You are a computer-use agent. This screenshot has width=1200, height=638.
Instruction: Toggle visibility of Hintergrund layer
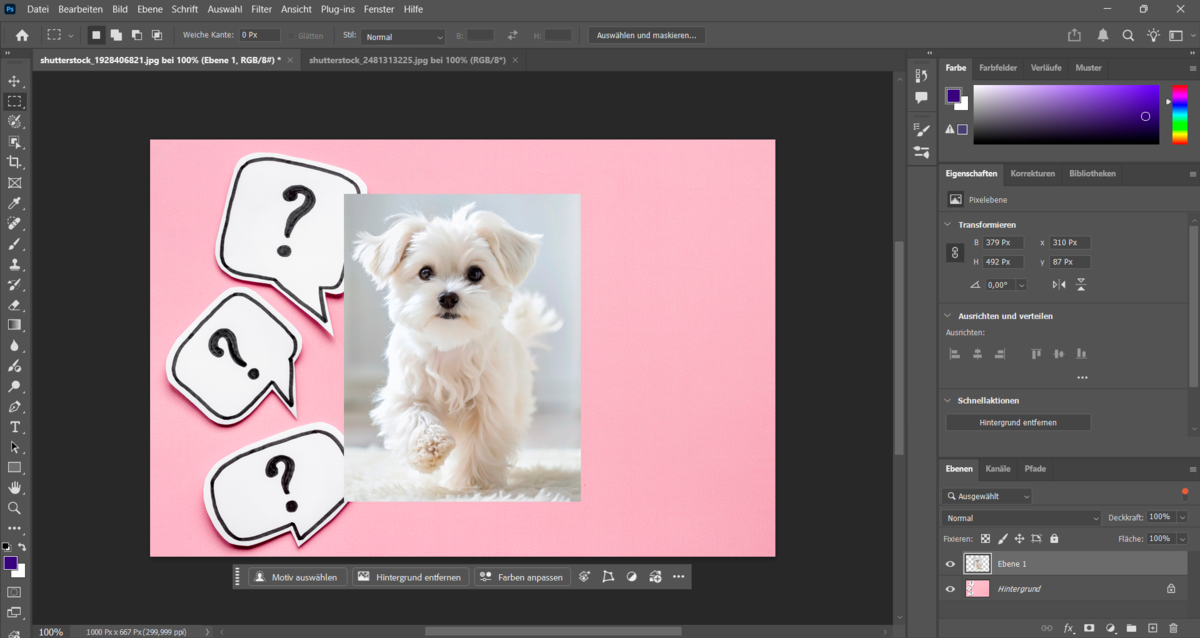click(950, 589)
